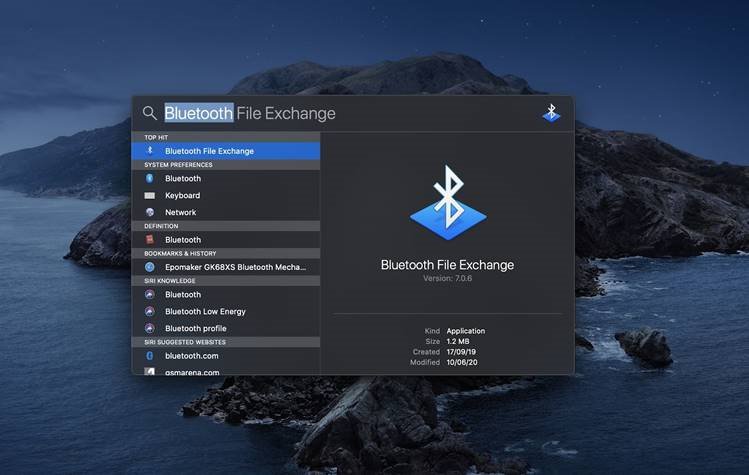Click the large Bluetooth File Exchange preview icon
Viewport: 749px width, 475px height.
pos(448,203)
